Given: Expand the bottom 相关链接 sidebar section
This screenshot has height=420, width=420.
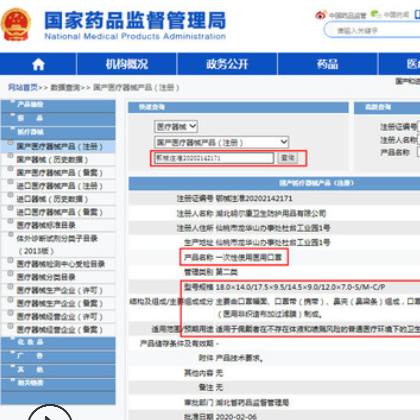Looking at the screenshot, I should 58,383.
